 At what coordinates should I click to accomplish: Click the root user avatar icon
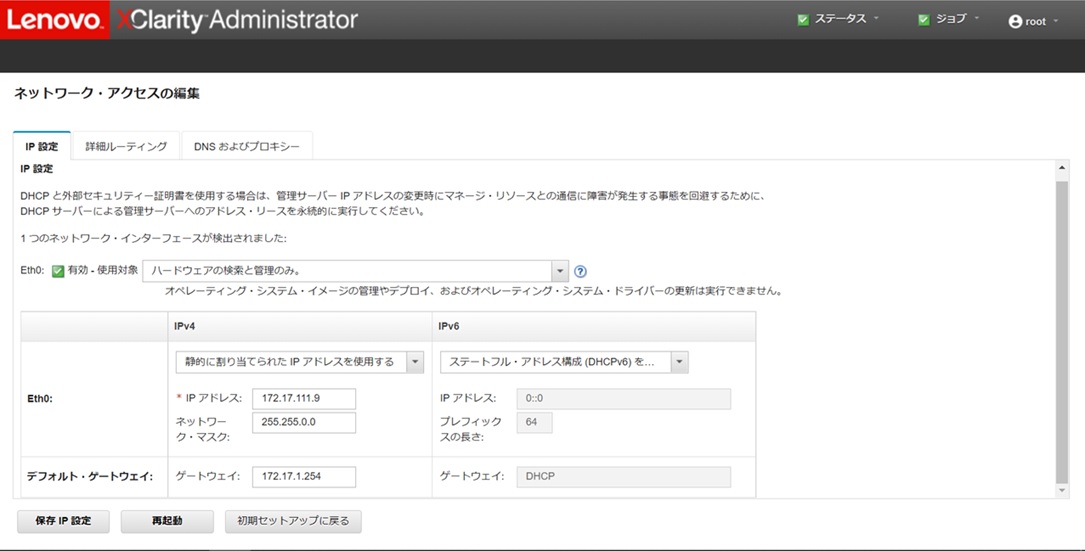(1015, 21)
